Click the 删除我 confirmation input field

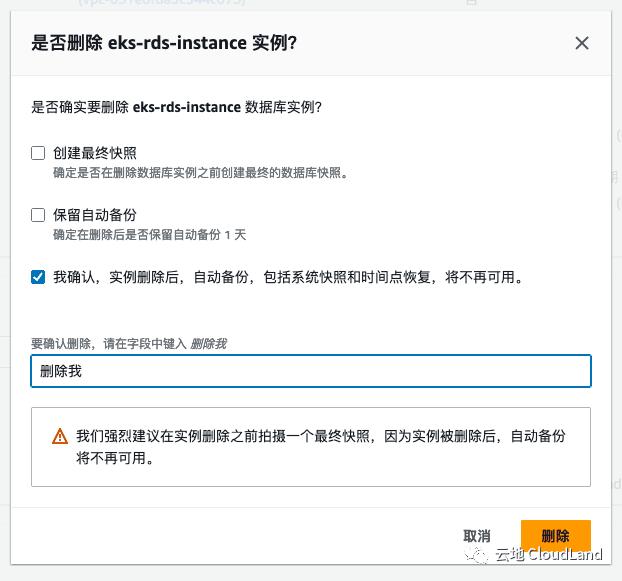tap(310, 371)
